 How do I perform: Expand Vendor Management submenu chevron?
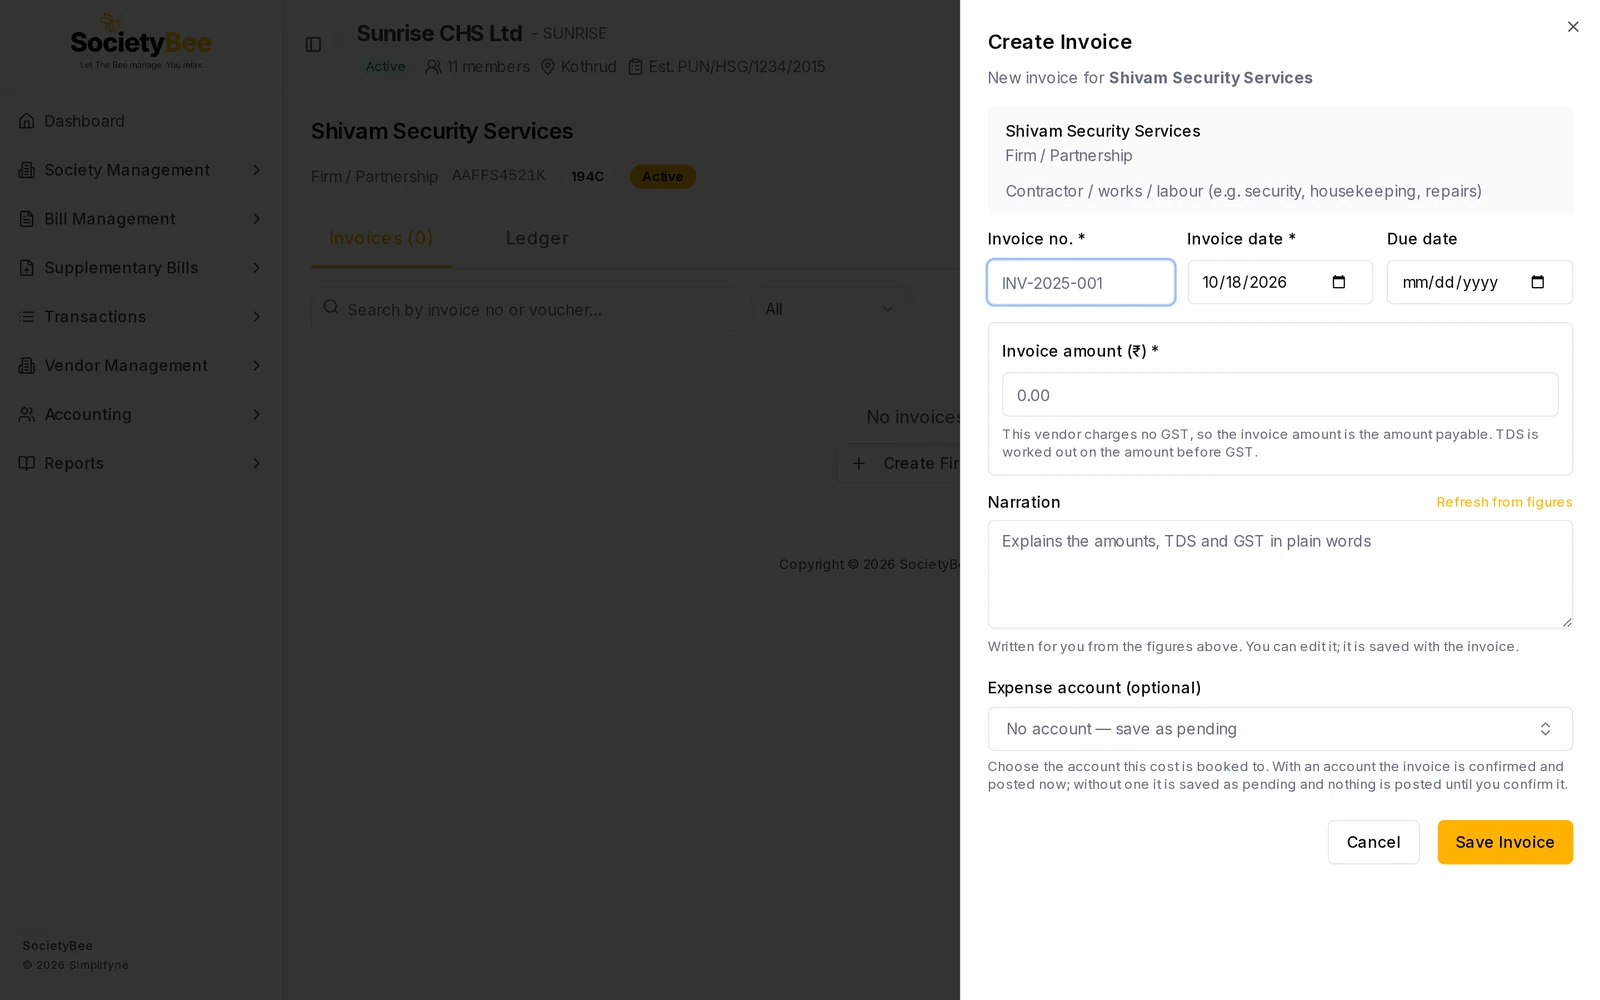256,366
